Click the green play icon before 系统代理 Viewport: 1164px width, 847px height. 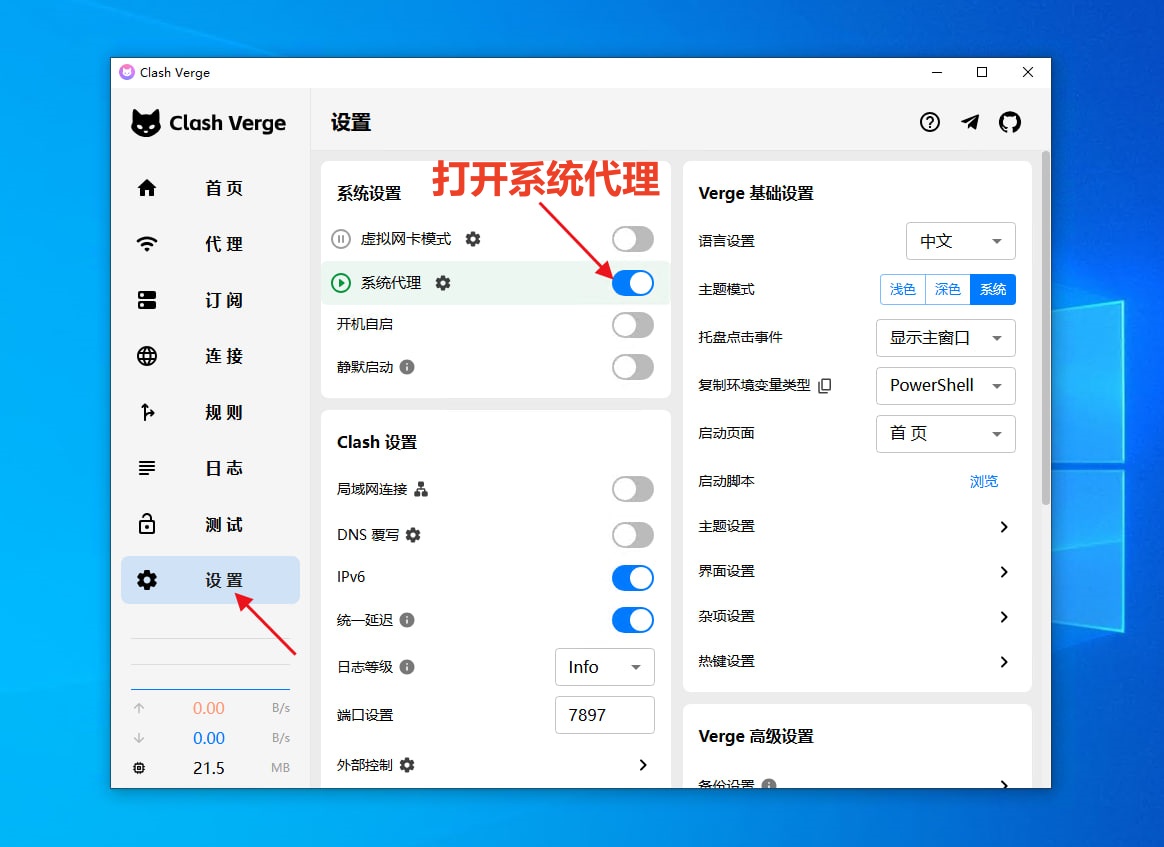(x=341, y=283)
